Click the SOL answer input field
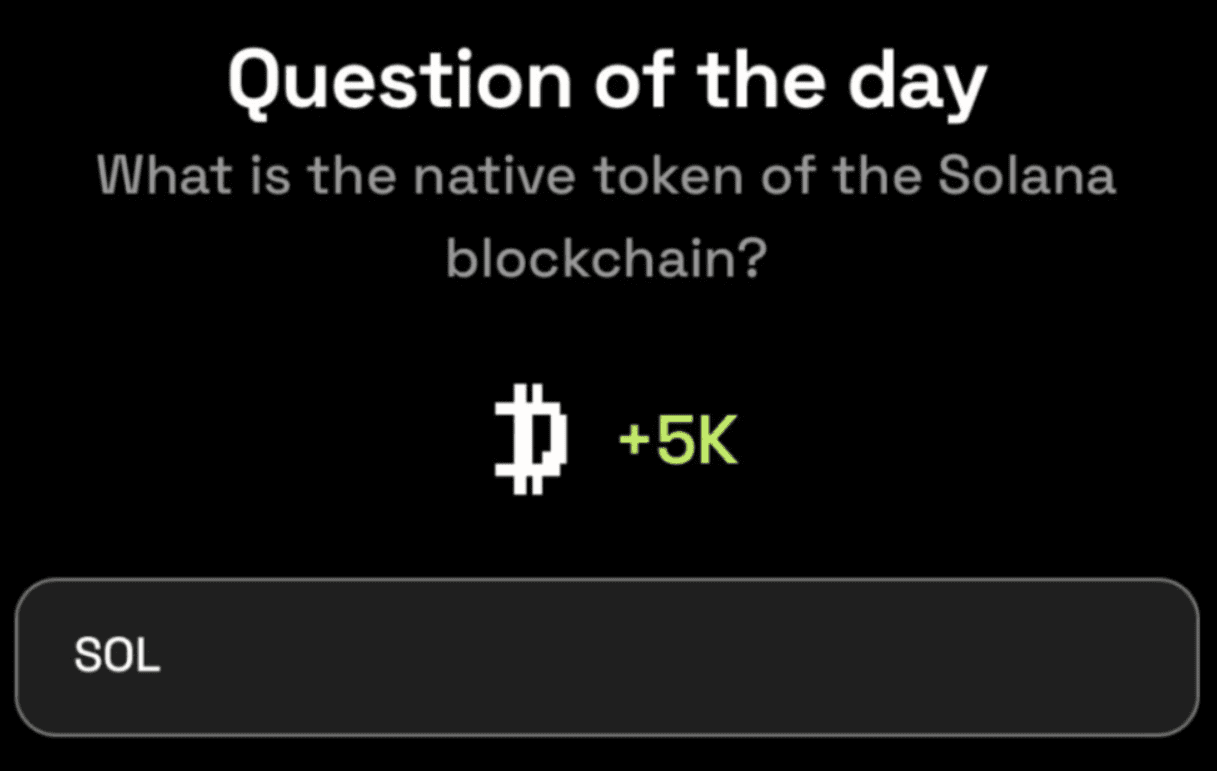Screen dimensions: 1217x771 607,656
